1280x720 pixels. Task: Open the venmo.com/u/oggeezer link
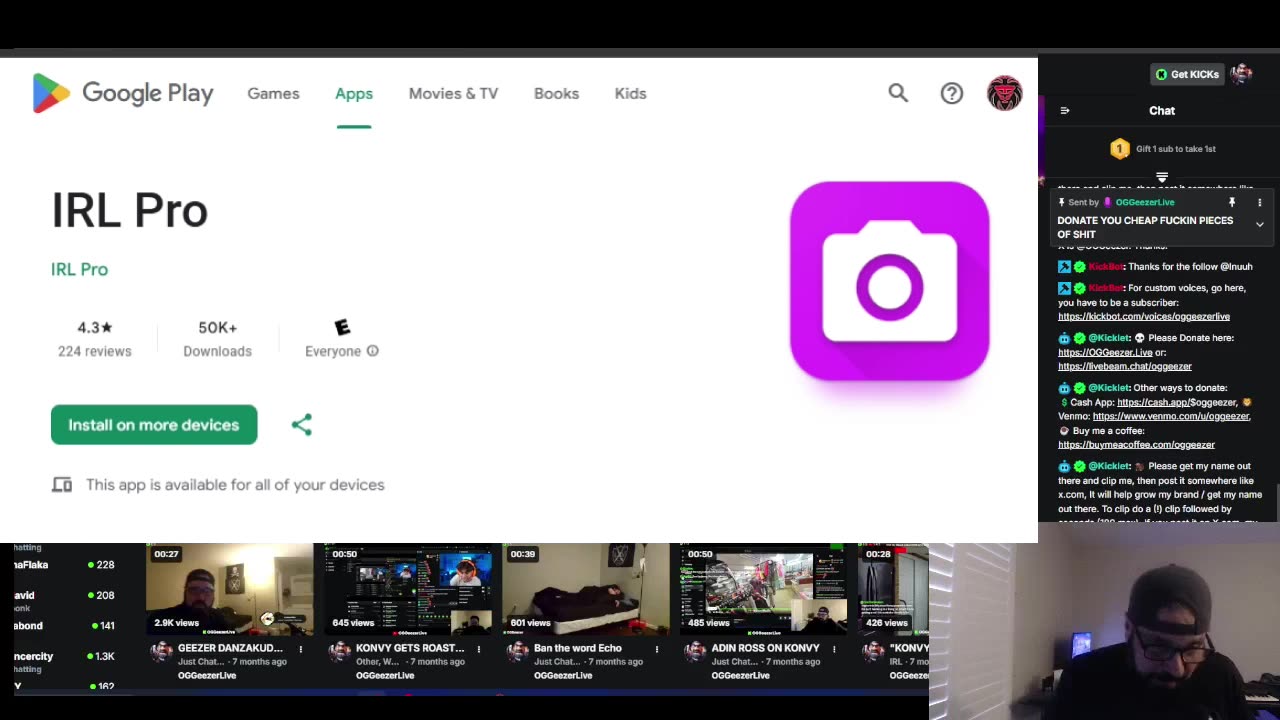tap(1171, 416)
